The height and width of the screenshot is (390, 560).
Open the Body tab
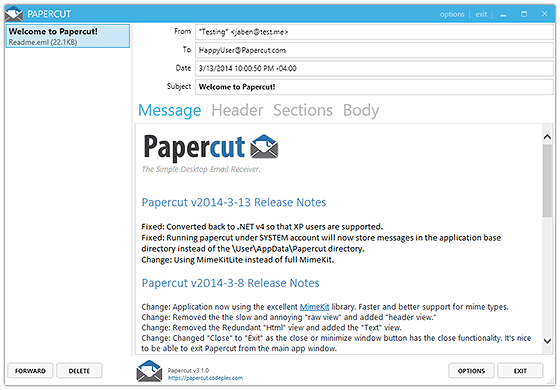[361, 111]
